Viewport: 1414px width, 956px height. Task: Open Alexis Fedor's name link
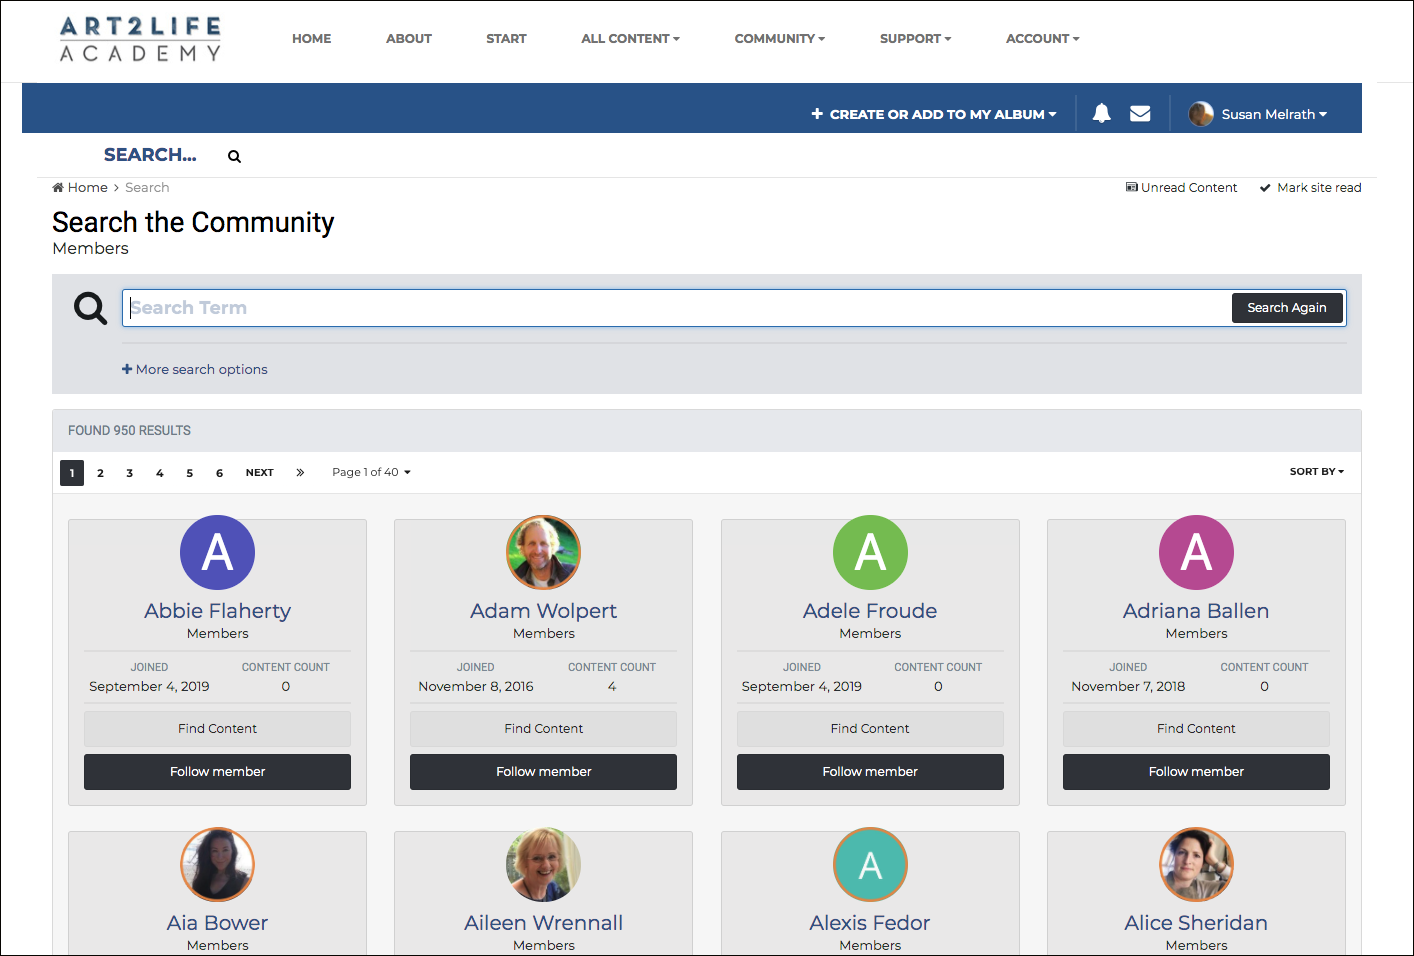[870, 923]
